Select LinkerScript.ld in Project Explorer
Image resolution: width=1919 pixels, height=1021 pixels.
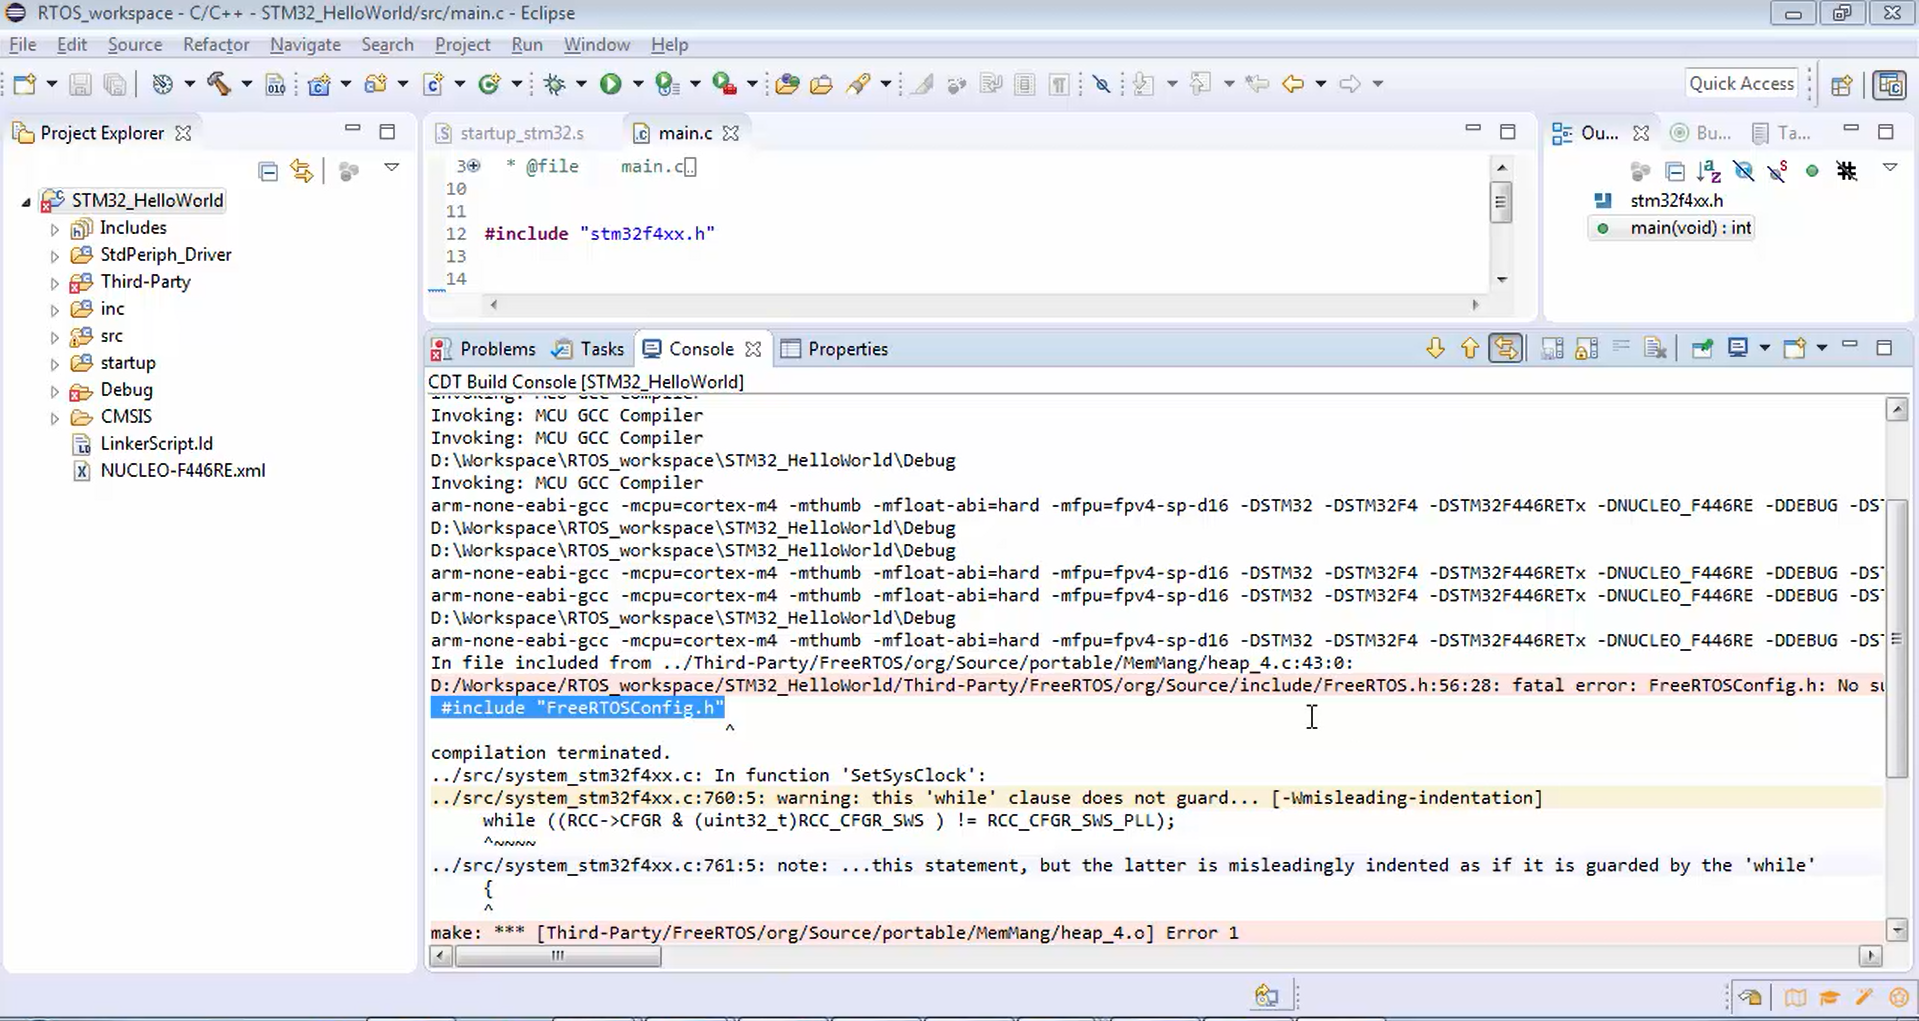pyautogui.click(x=156, y=444)
